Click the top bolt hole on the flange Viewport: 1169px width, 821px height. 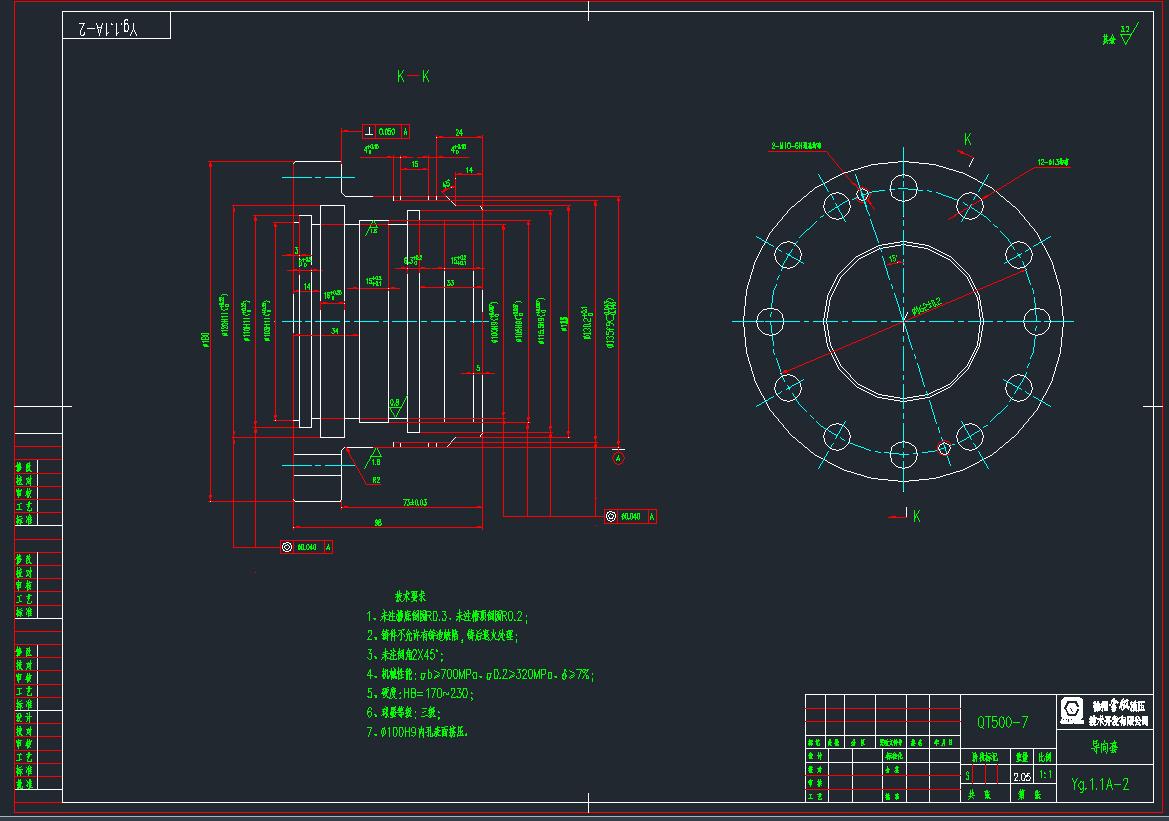[904, 187]
